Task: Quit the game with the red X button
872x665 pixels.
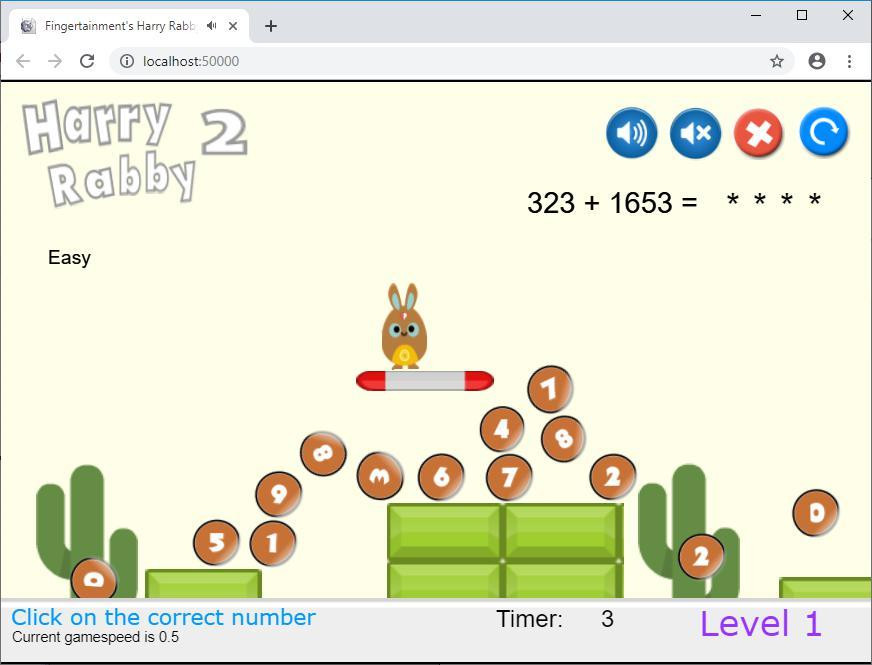Action: 759,133
